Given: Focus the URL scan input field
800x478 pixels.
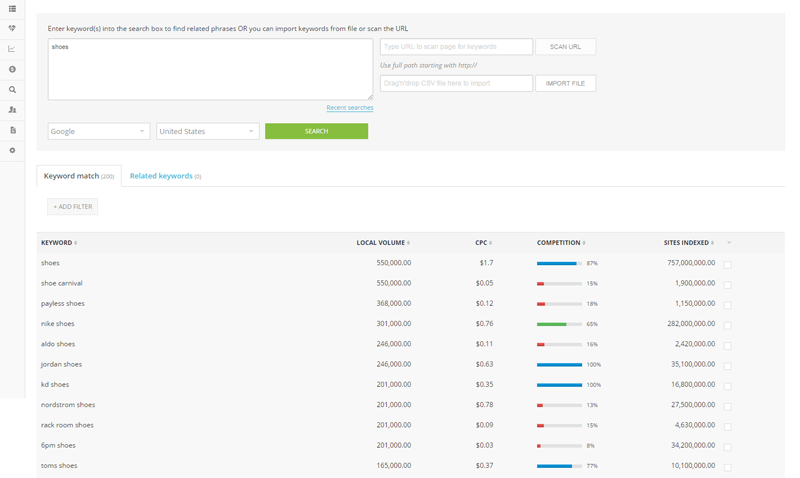Looking at the screenshot, I should [456, 47].
